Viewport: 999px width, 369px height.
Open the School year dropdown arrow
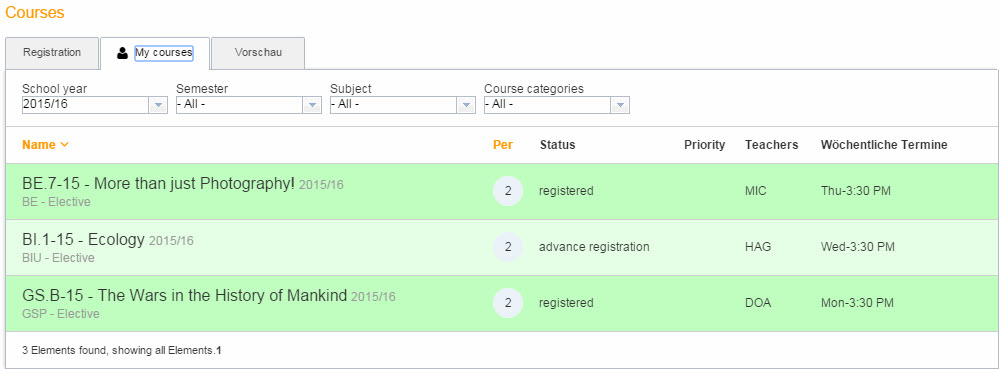click(158, 105)
